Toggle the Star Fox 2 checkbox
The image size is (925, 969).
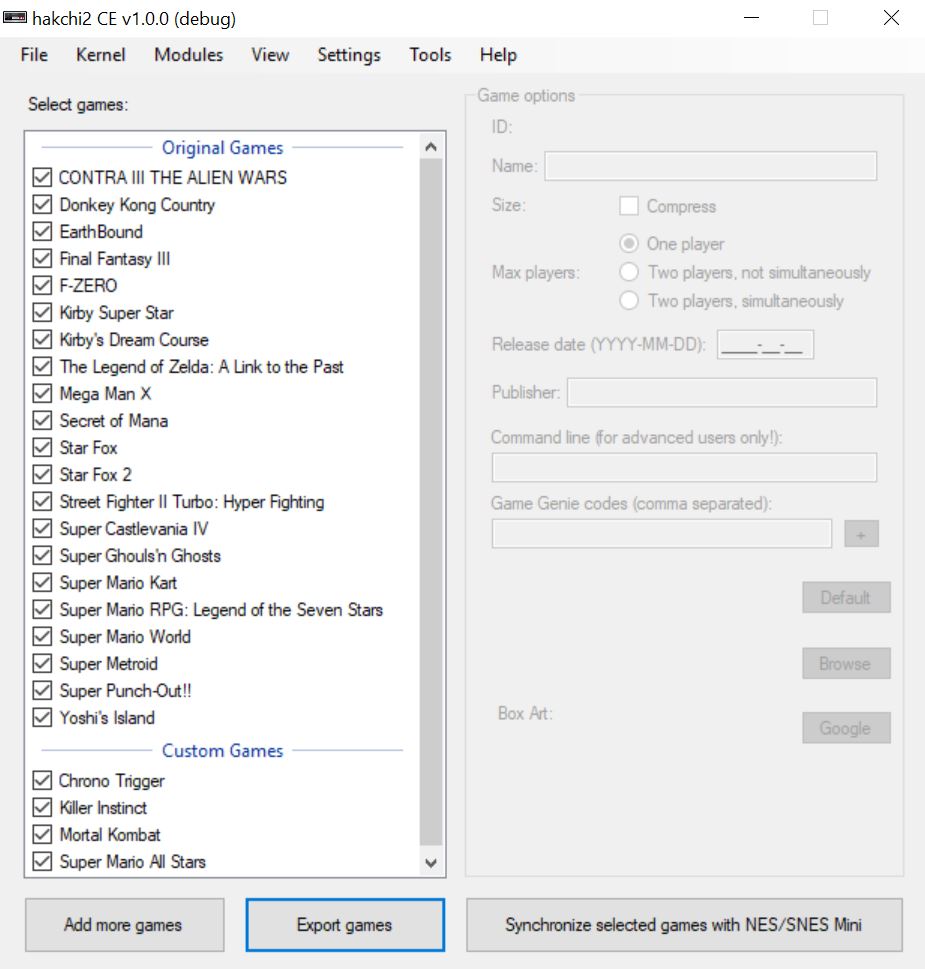click(42, 475)
